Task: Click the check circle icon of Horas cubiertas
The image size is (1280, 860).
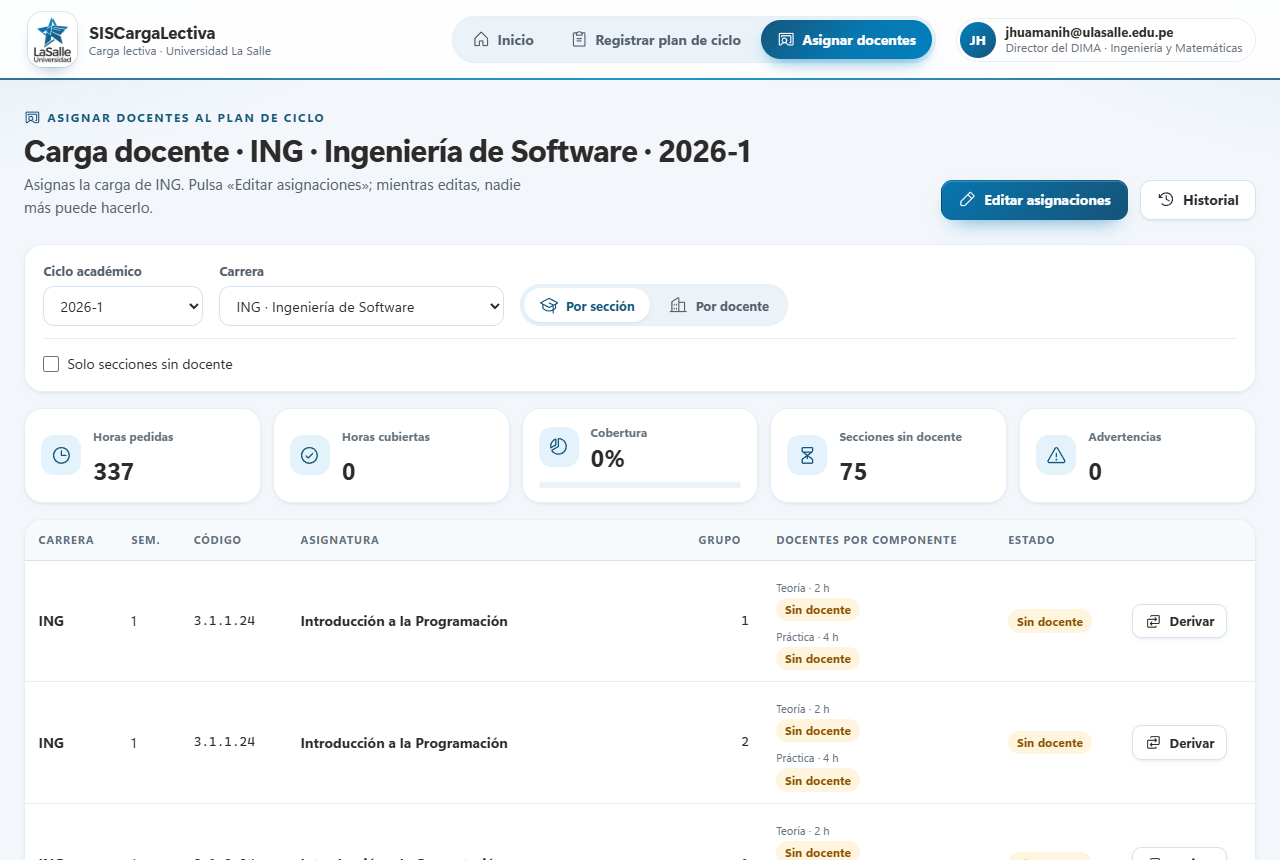Action: [310, 455]
